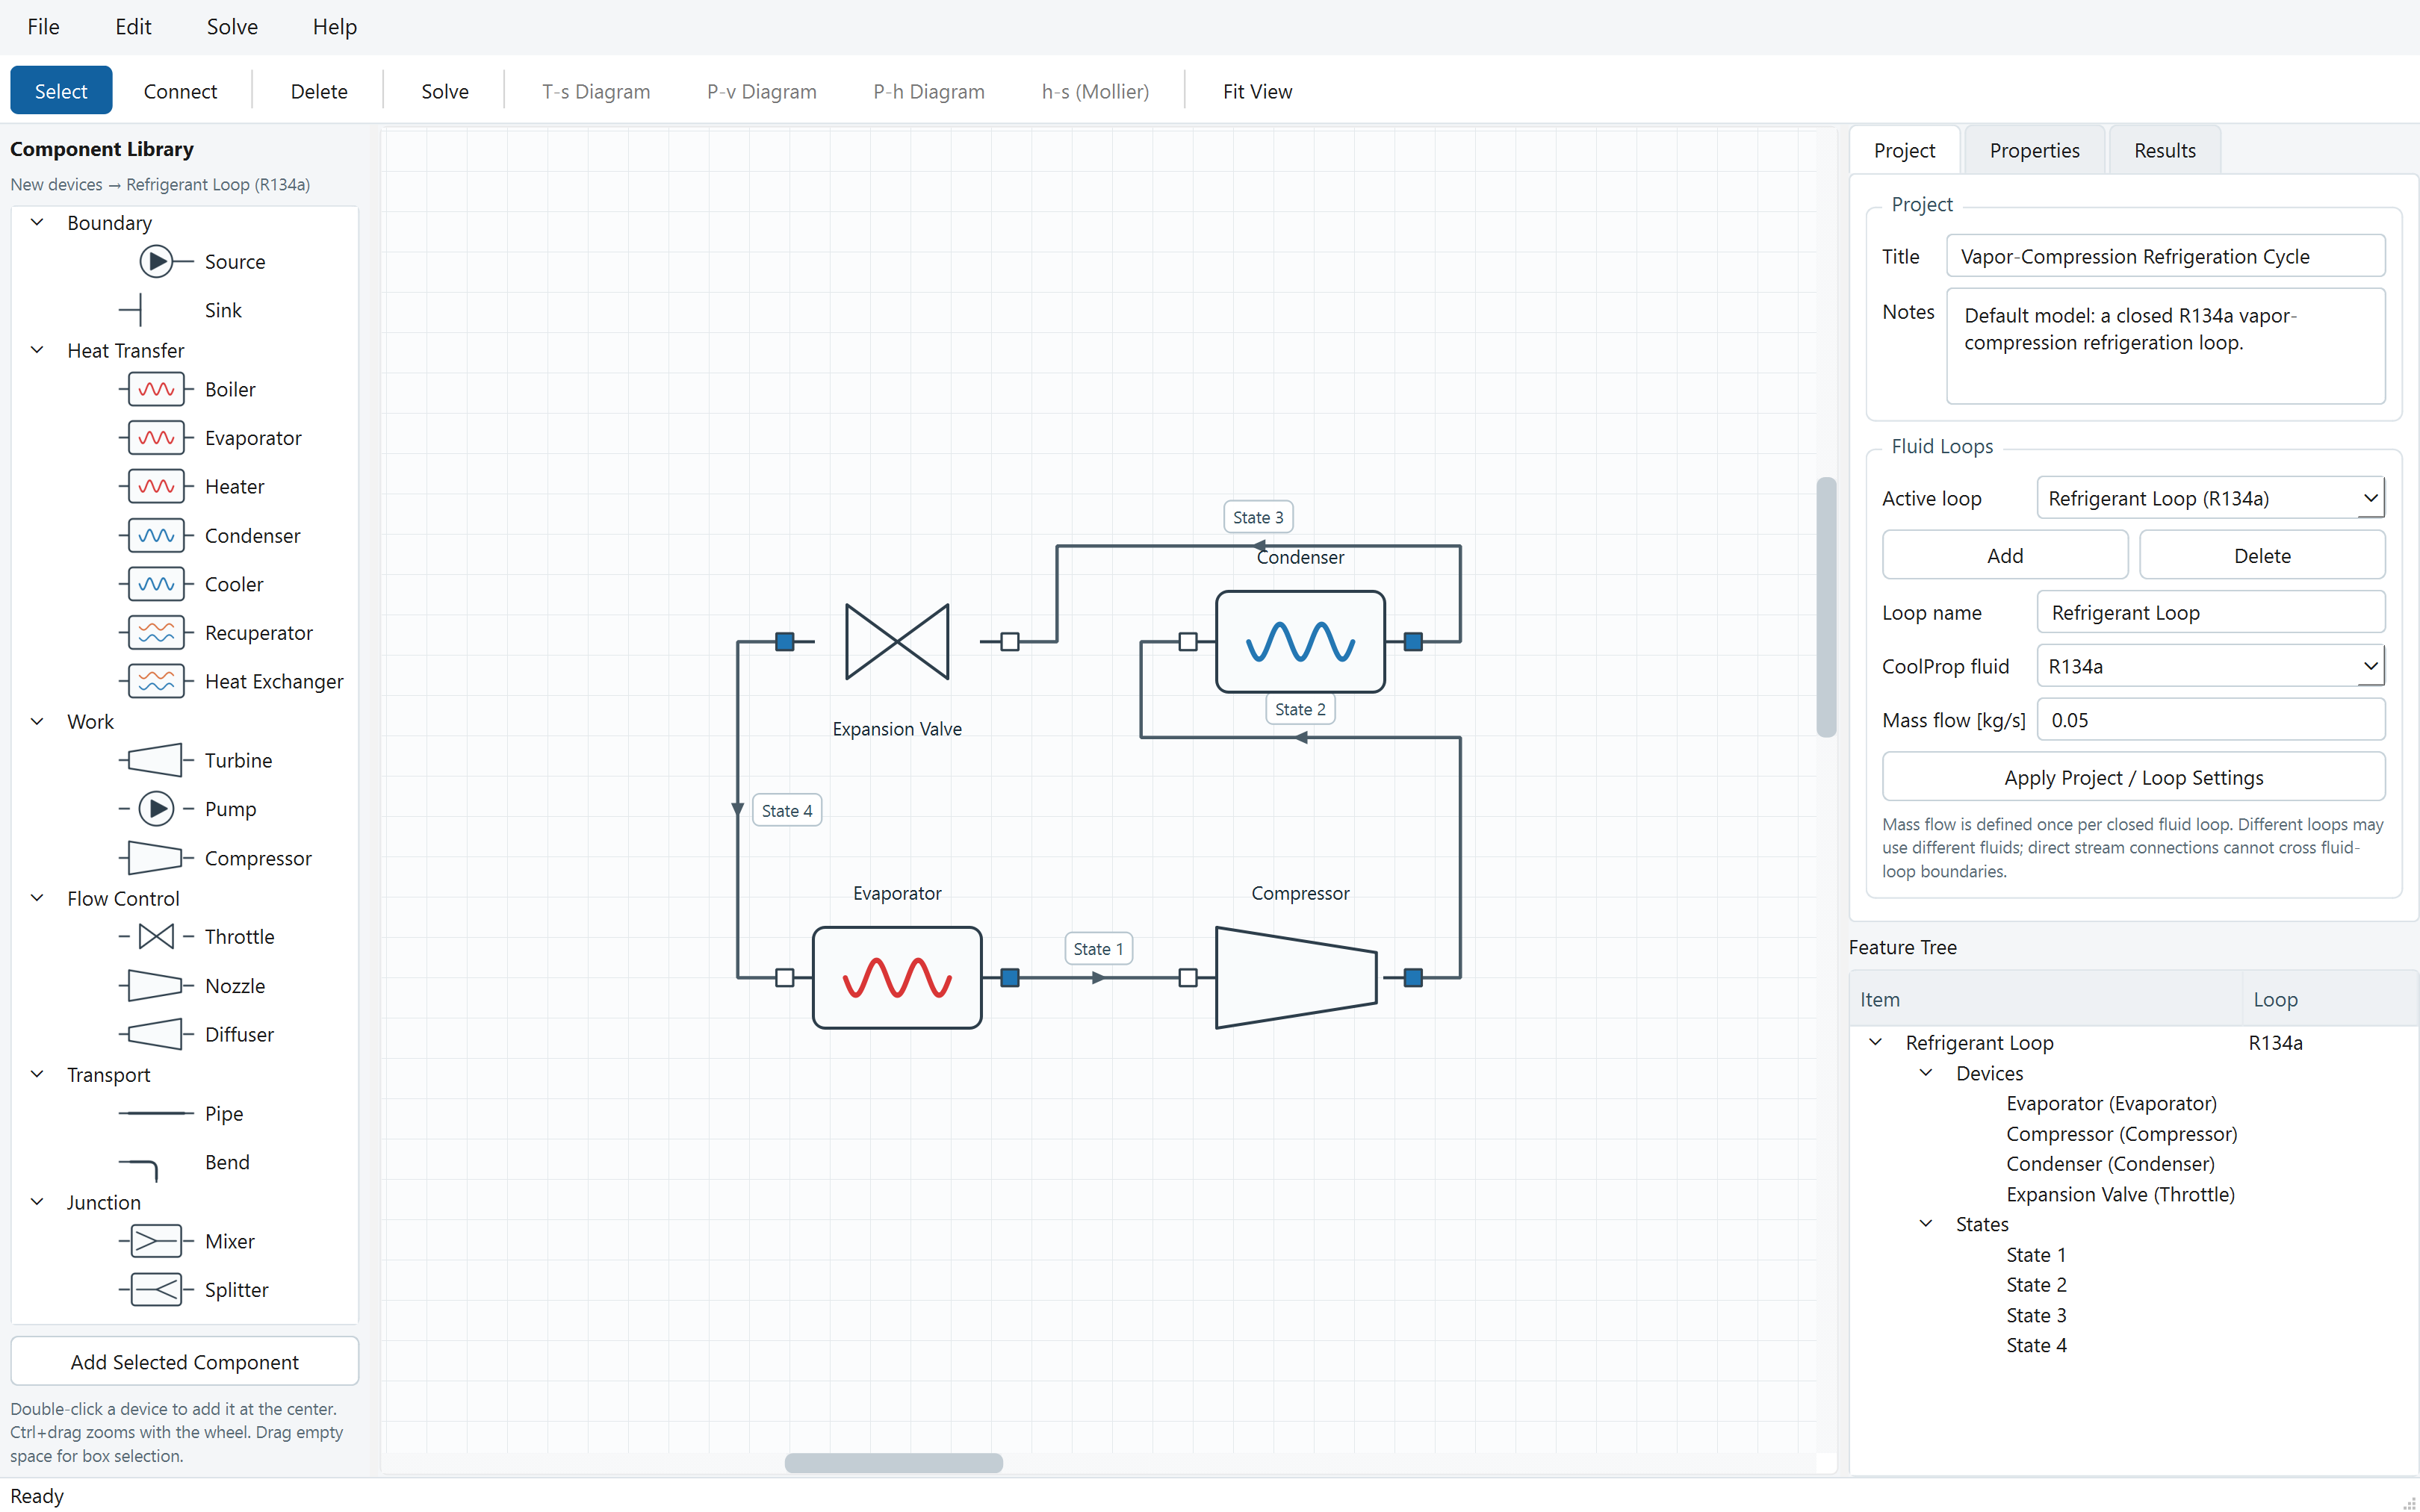The height and width of the screenshot is (1512, 2420).
Task: Collapse the Heat Transfer category
Action: pos(37,350)
